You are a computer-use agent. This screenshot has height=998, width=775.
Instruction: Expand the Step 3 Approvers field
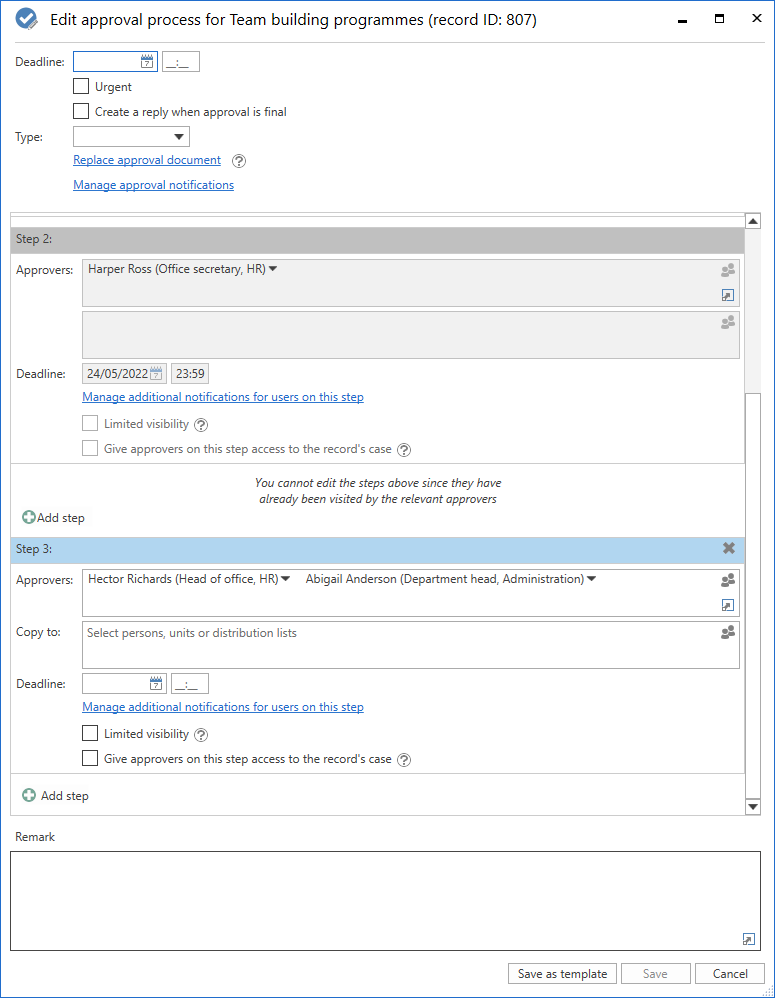(728, 605)
